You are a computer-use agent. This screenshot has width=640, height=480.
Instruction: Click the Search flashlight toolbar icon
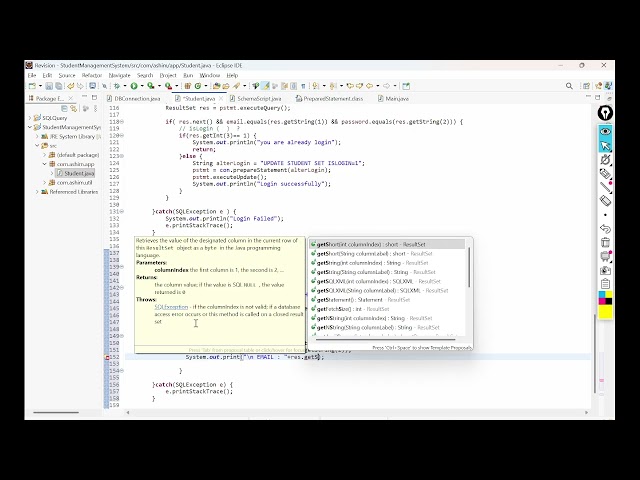pyautogui.click(x=236, y=86)
